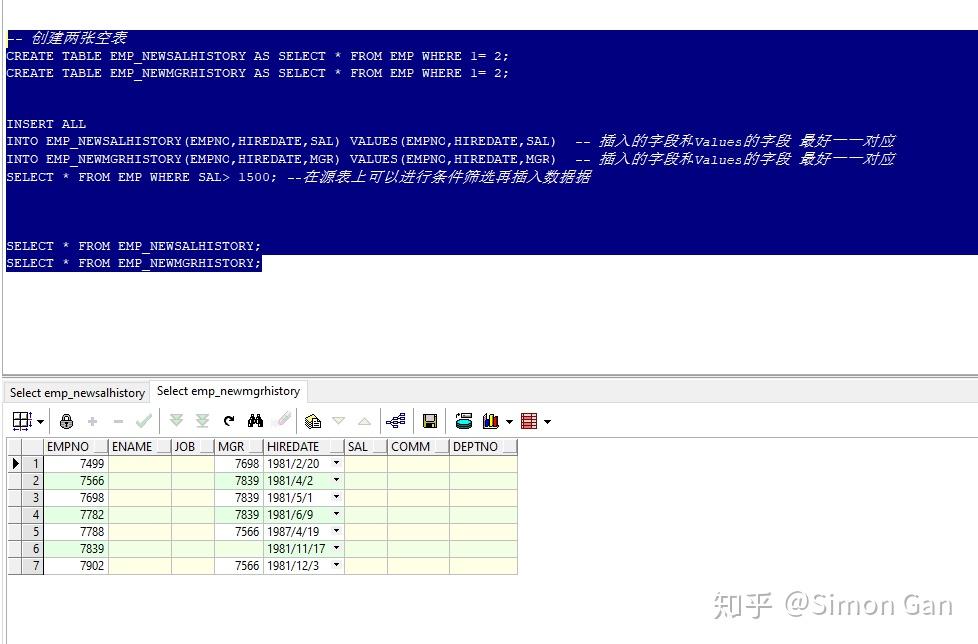Open the report grid dropdown arrow

coord(547,420)
